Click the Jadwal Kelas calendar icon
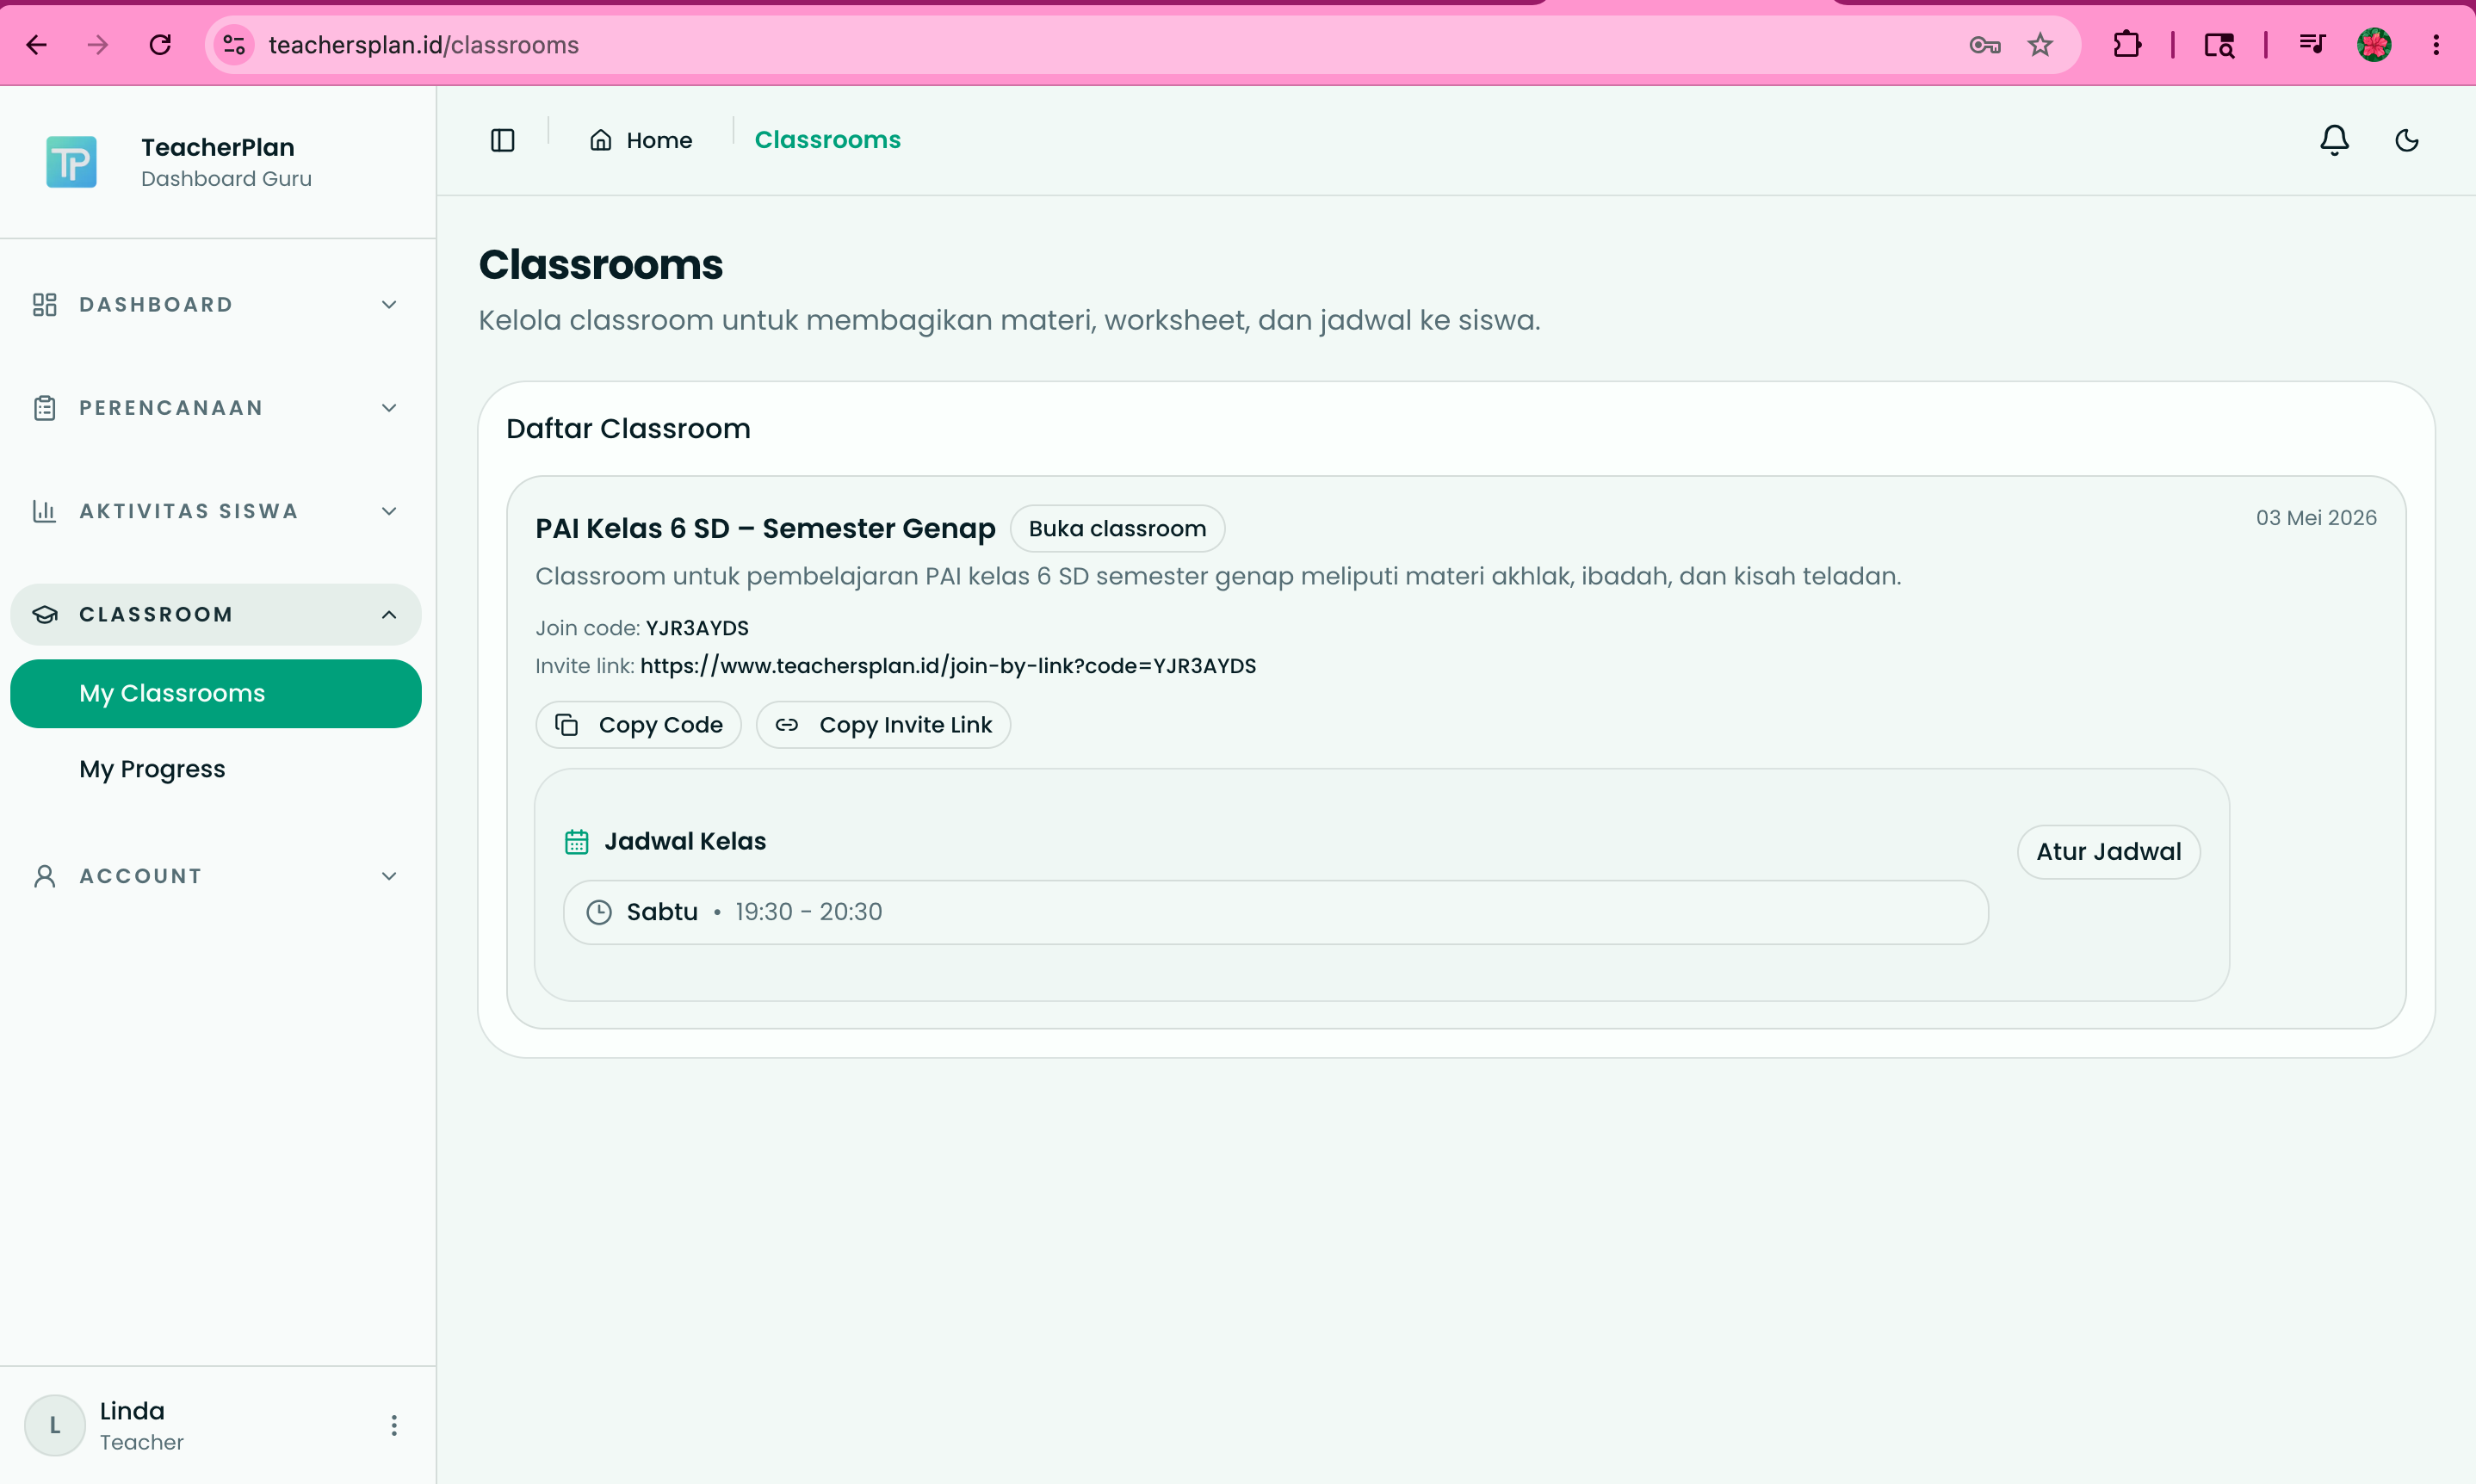 (577, 842)
